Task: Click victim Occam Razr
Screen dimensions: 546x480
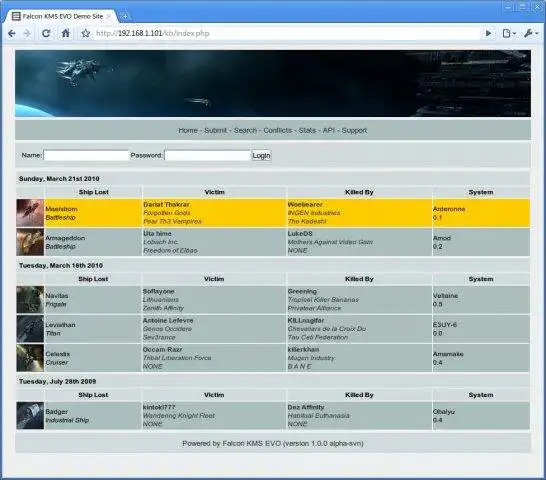Action: [x=162, y=349]
